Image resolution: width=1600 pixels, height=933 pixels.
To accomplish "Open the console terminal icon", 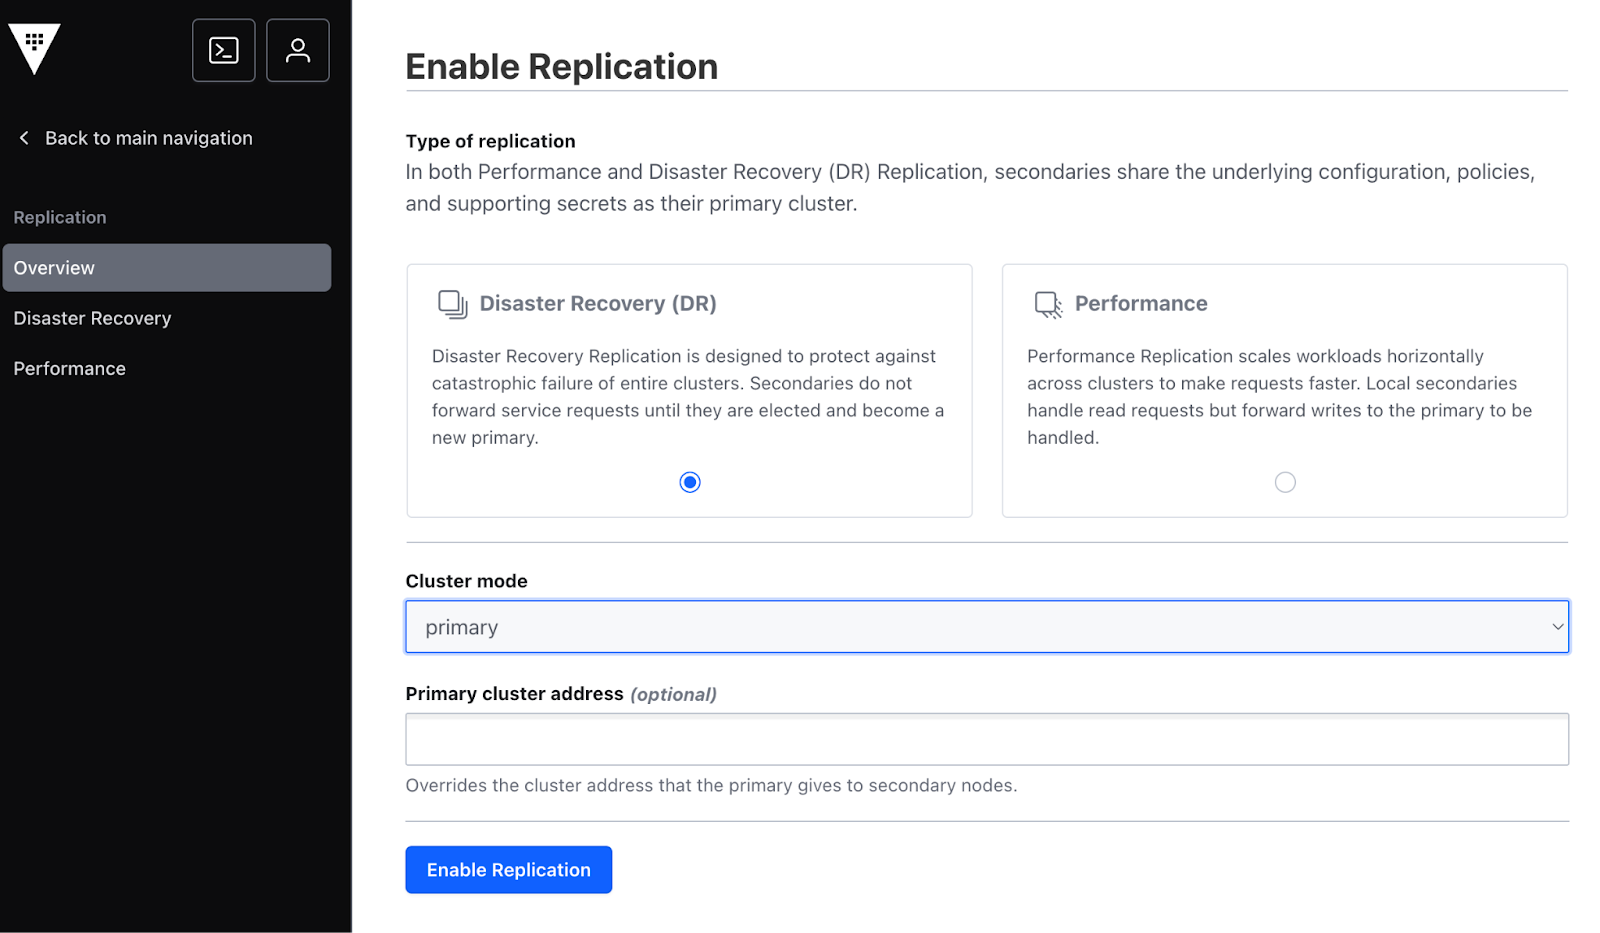I will tap(224, 50).
